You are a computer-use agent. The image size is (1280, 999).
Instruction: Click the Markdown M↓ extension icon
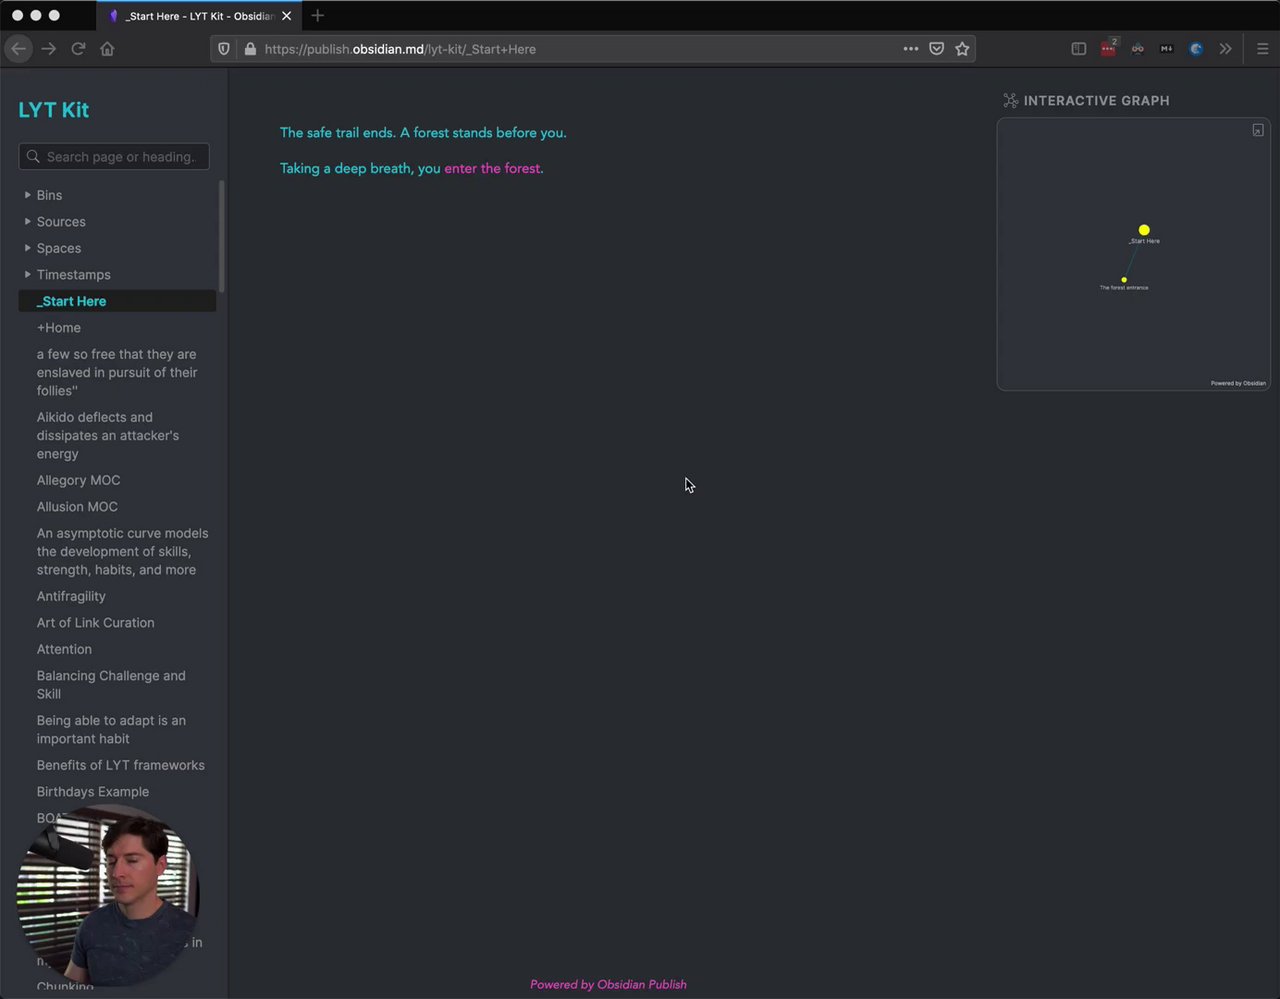(x=1166, y=49)
